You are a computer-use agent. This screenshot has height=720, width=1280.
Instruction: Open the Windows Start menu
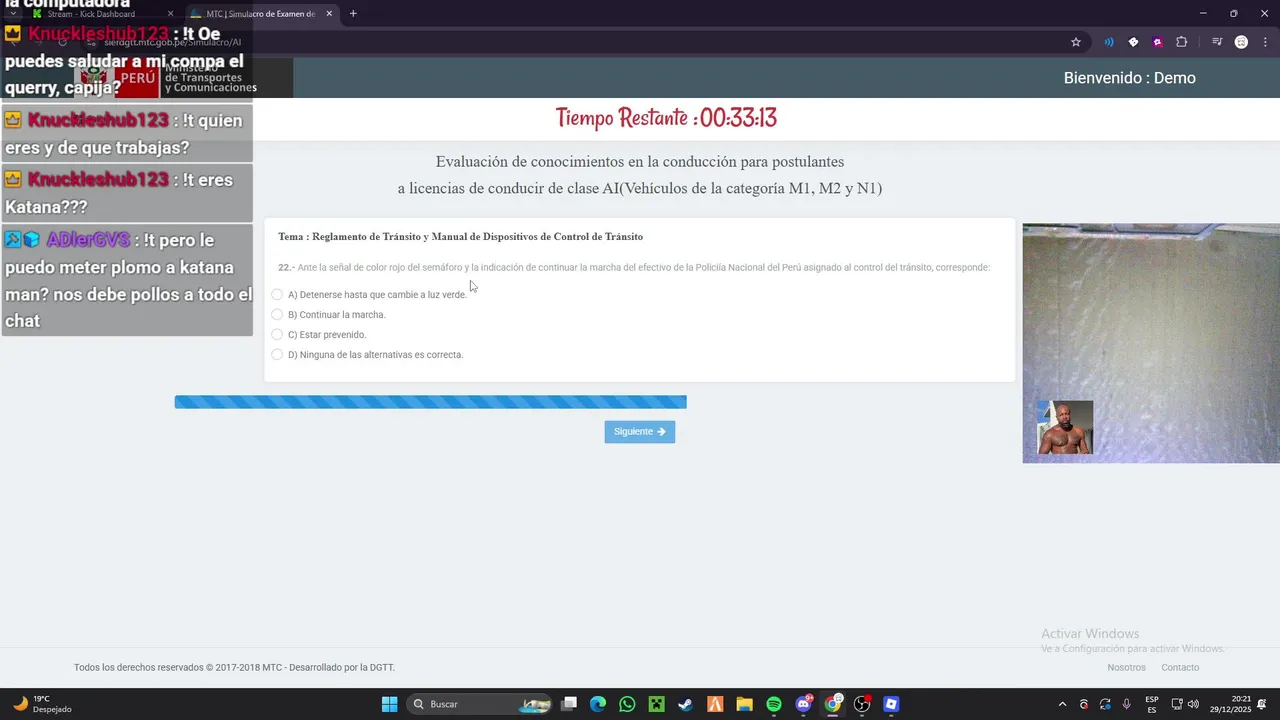click(x=390, y=704)
